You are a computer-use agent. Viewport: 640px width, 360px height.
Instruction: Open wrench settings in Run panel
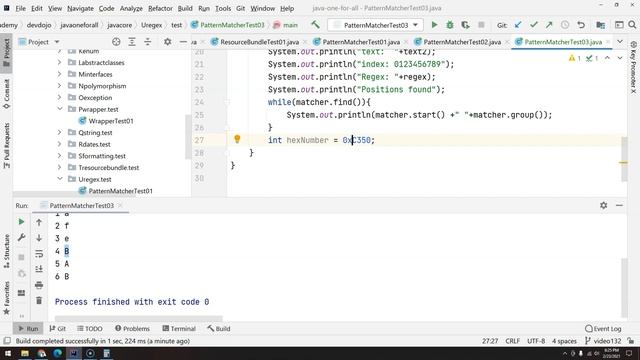[21, 238]
